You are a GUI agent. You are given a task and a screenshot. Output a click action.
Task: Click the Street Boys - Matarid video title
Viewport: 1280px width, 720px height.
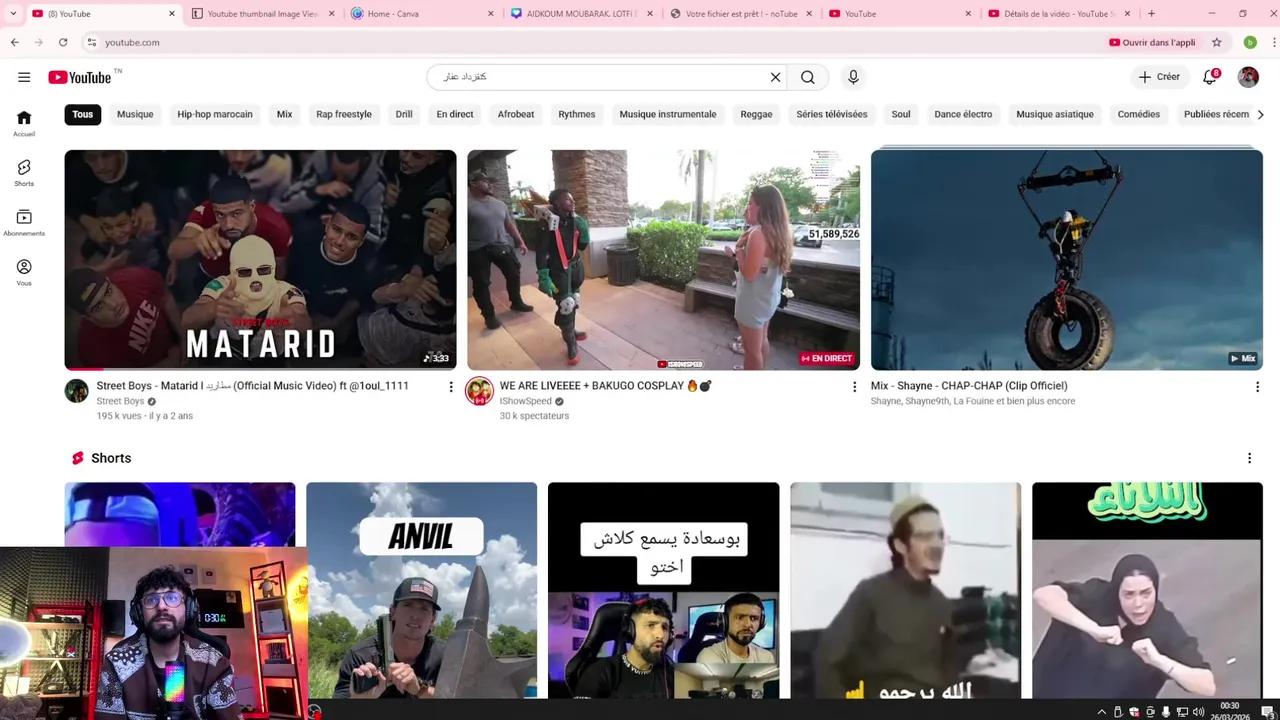pos(252,386)
